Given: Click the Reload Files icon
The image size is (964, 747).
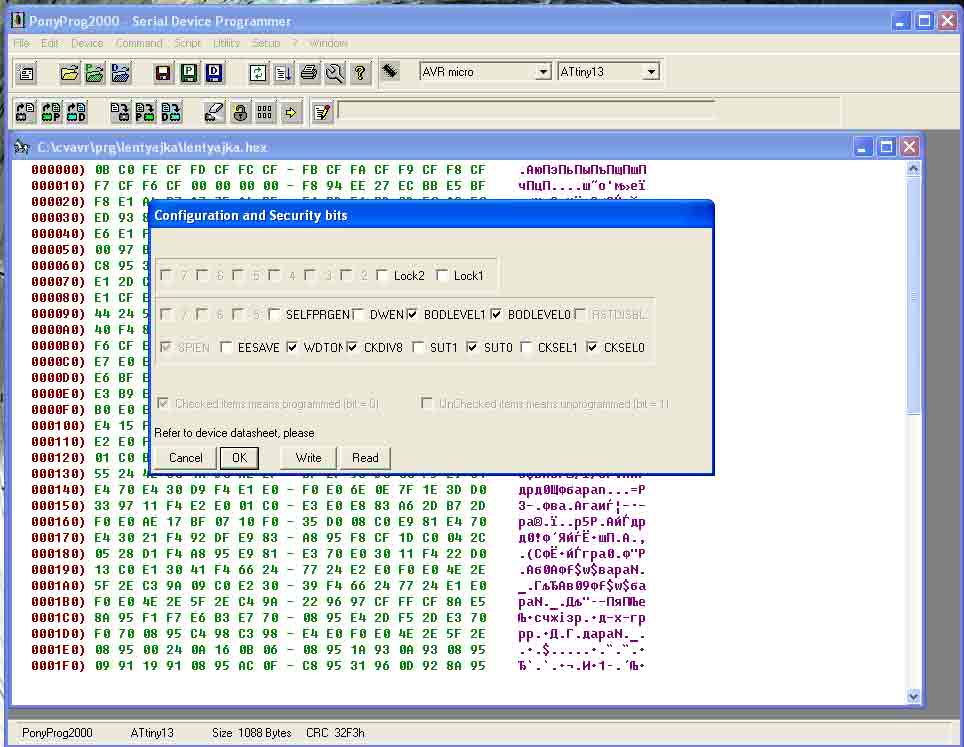Looking at the screenshot, I should (x=258, y=72).
